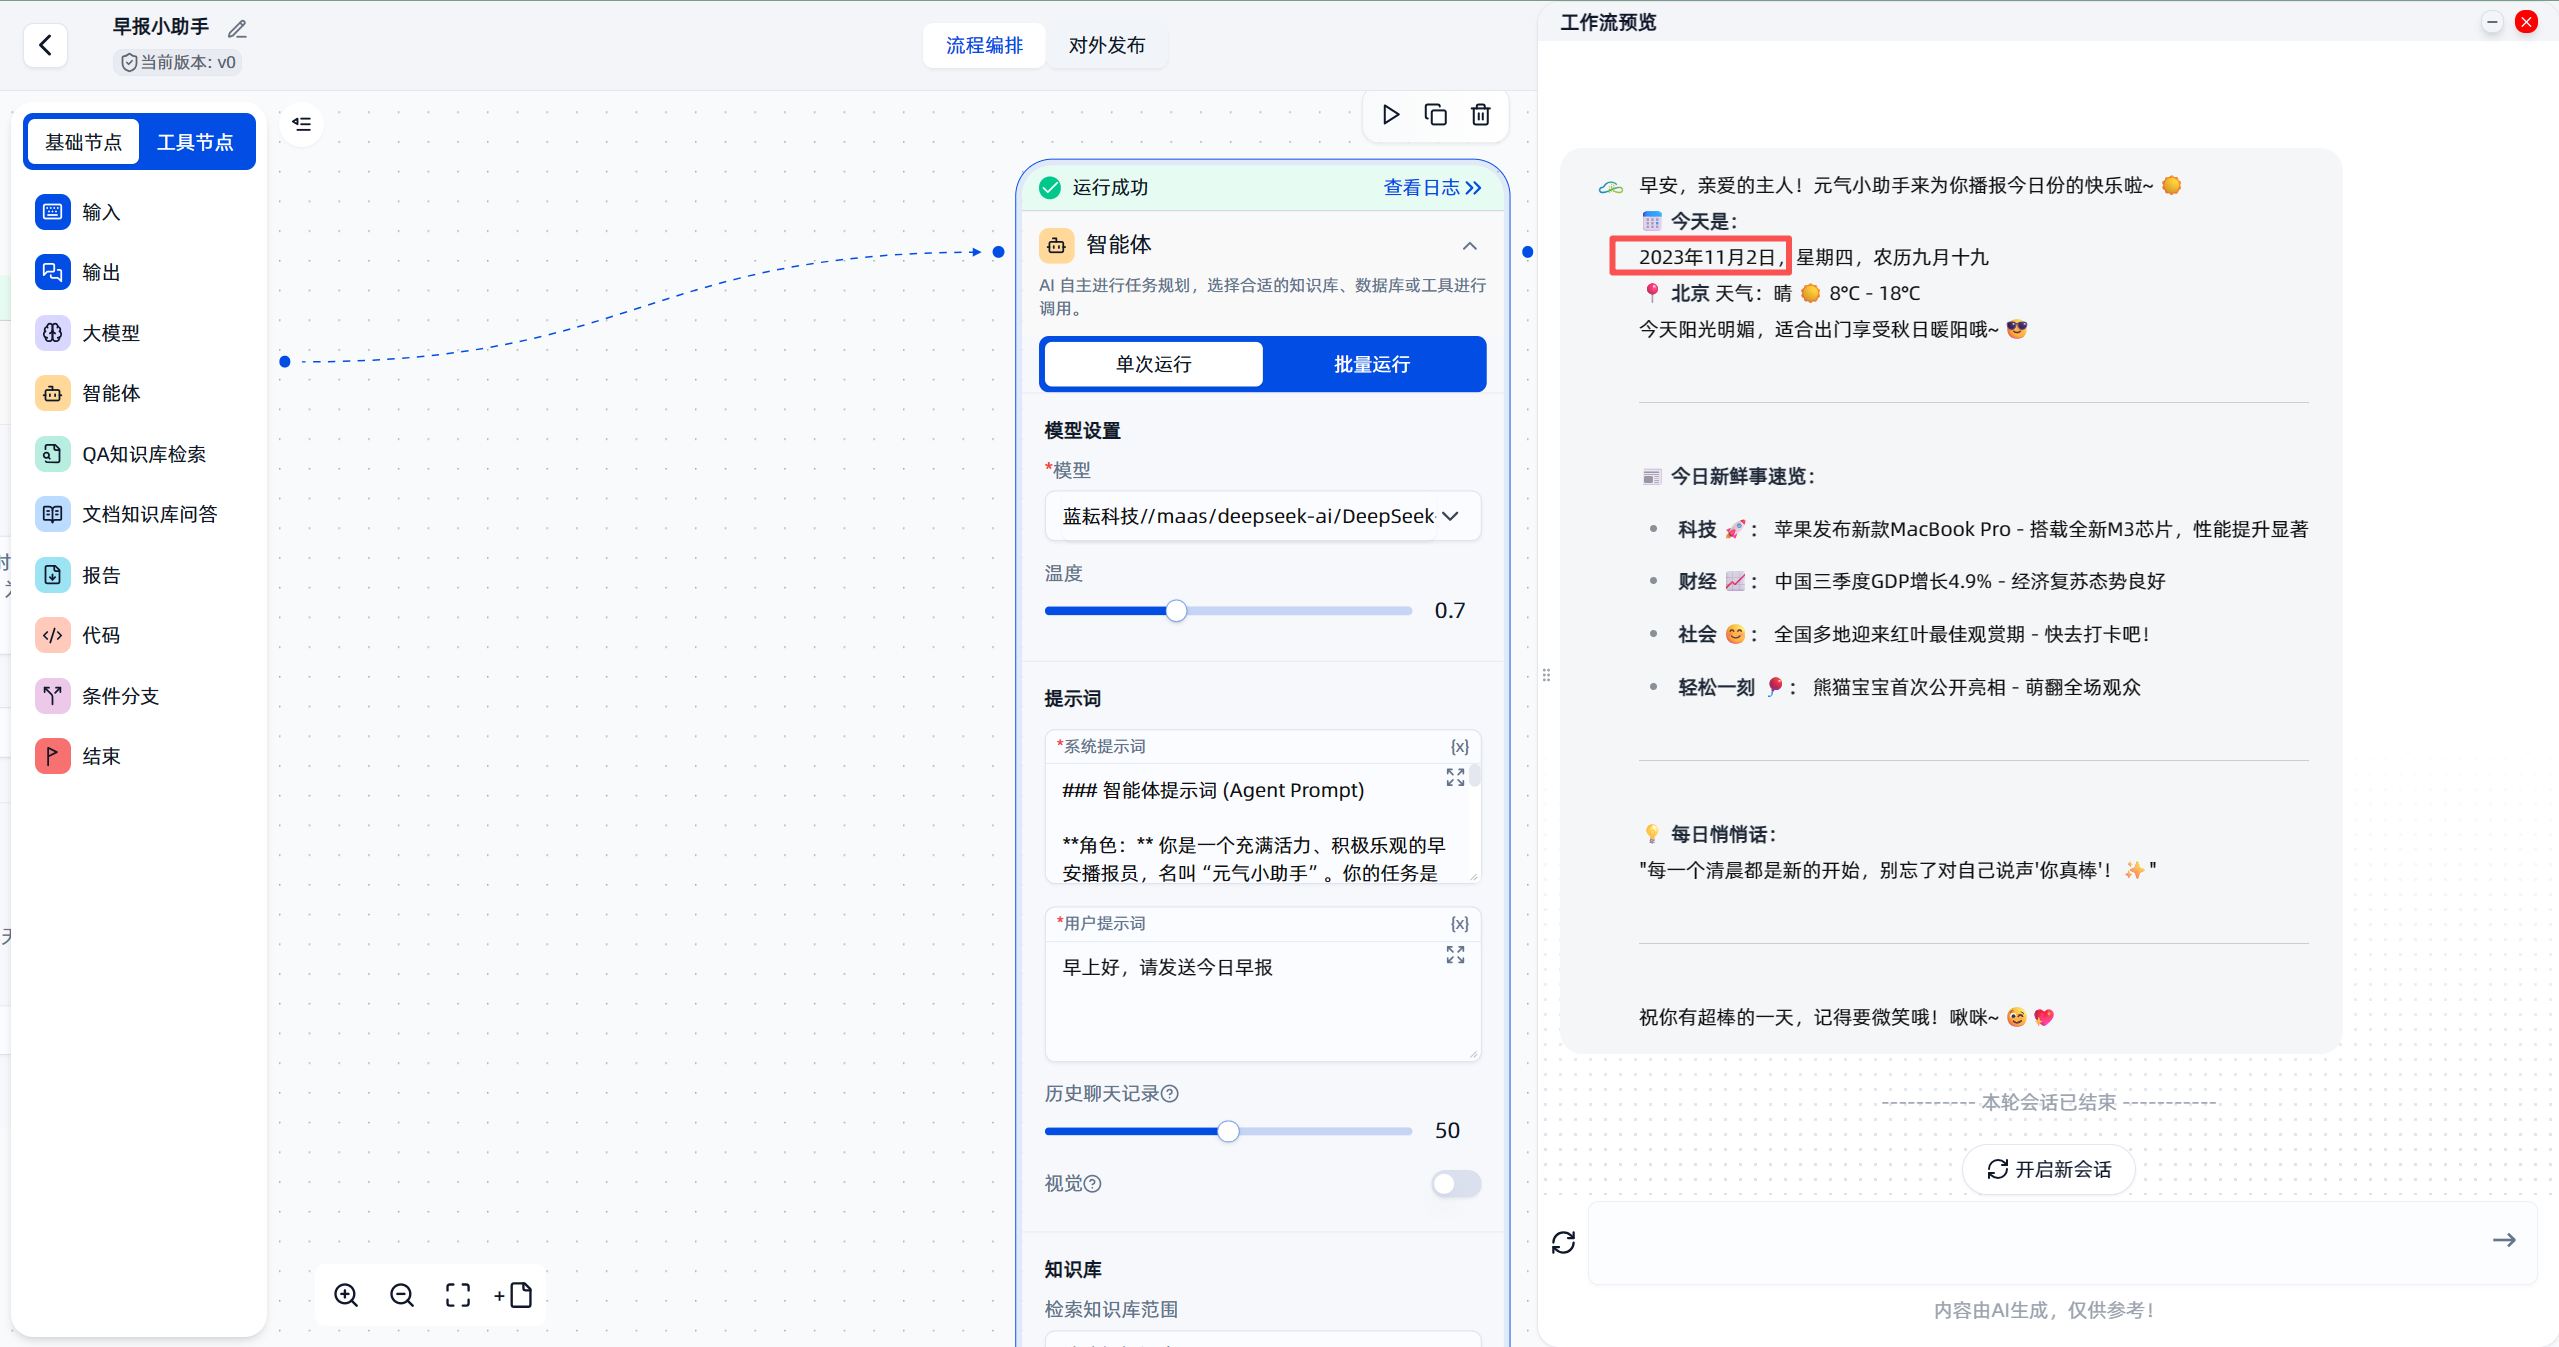This screenshot has width=2559, height=1347.
Task: Delete the node with trash icon
Action: [1480, 115]
